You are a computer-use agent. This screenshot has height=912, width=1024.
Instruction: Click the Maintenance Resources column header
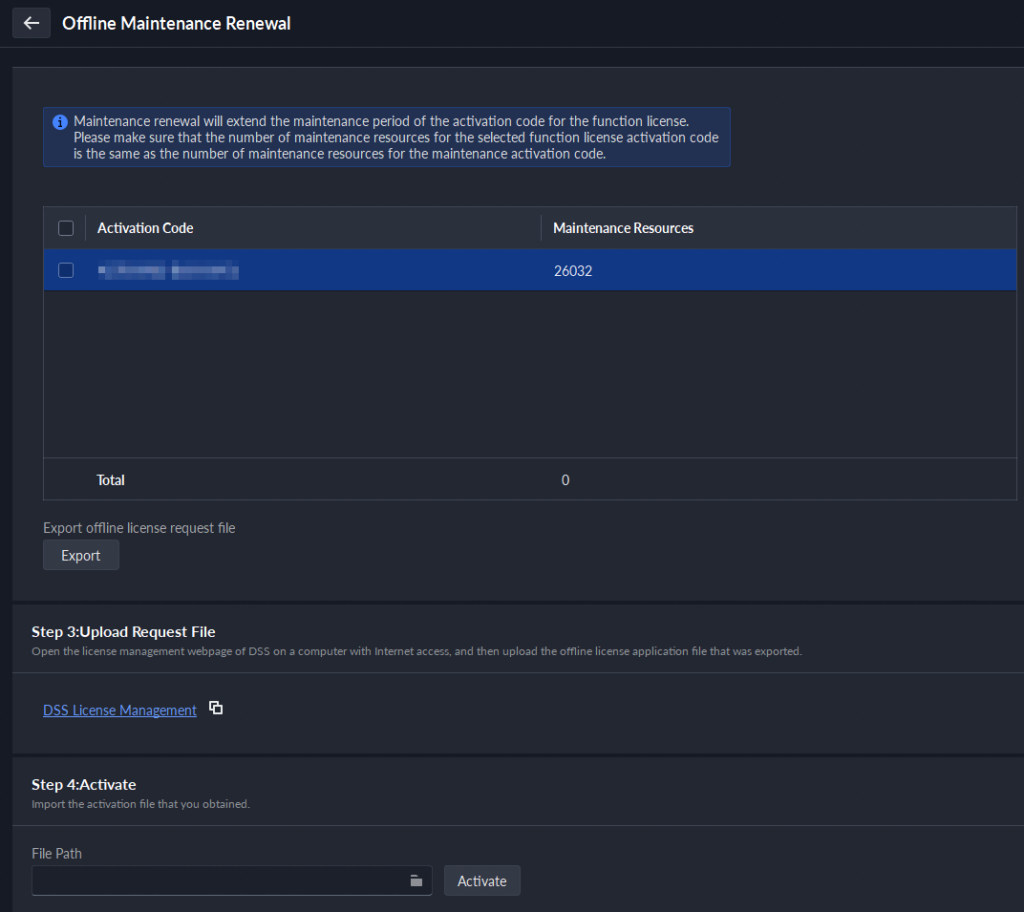point(623,228)
